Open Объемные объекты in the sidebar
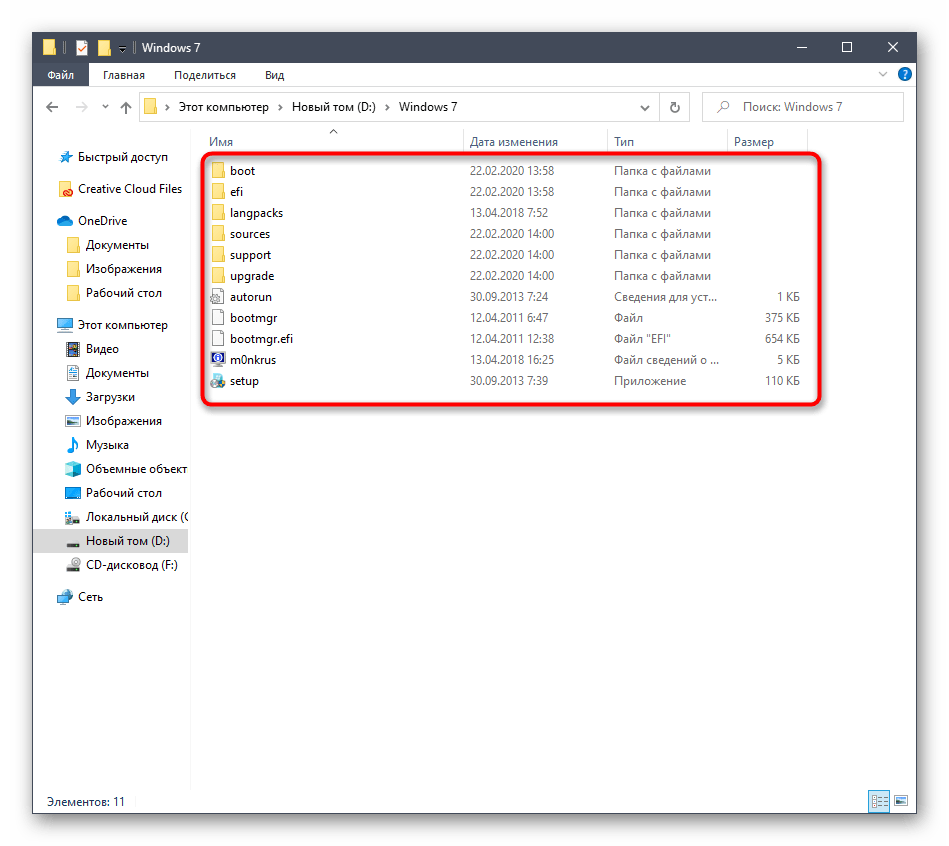 [126, 469]
